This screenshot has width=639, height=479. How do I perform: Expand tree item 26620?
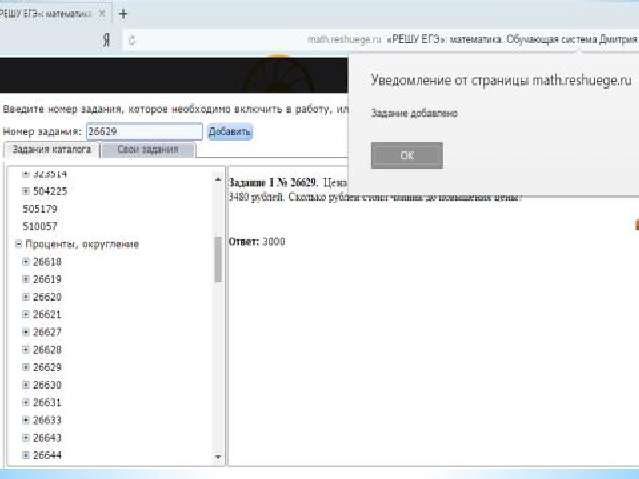pyautogui.click(x=26, y=297)
